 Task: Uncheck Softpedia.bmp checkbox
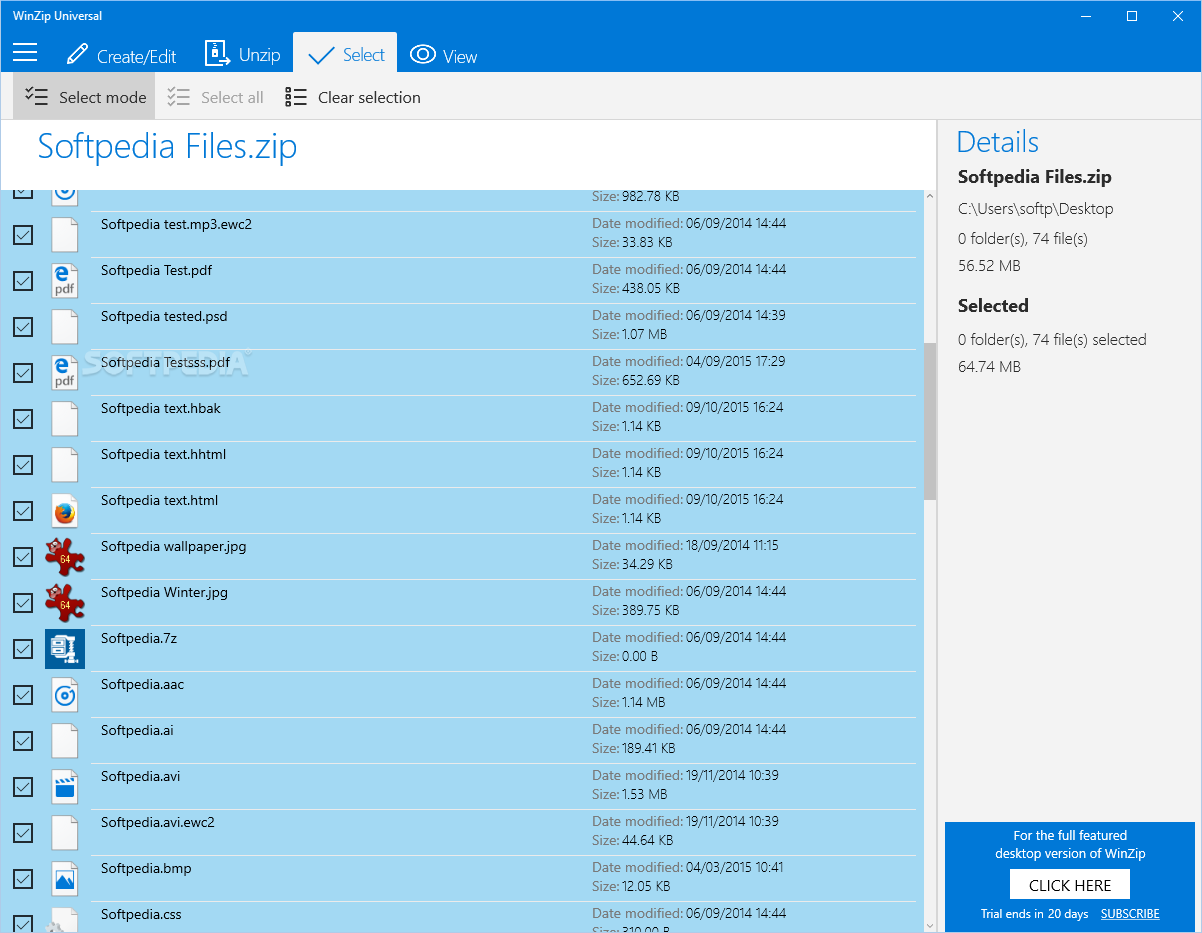(23, 879)
